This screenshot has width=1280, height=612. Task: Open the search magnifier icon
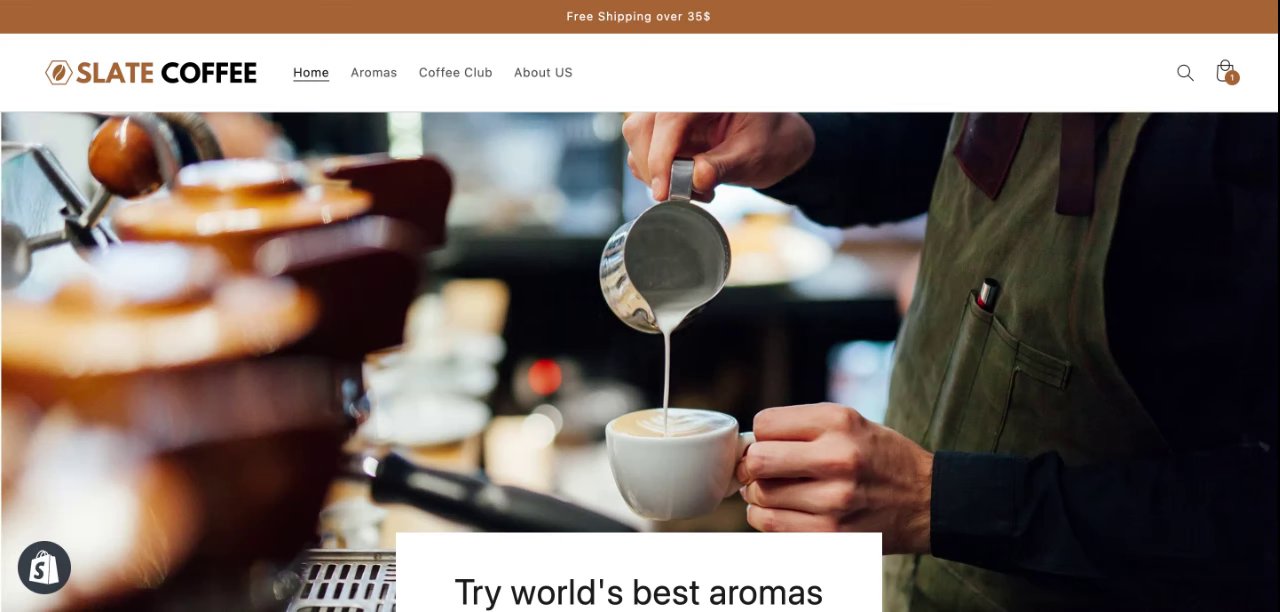pos(1185,73)
